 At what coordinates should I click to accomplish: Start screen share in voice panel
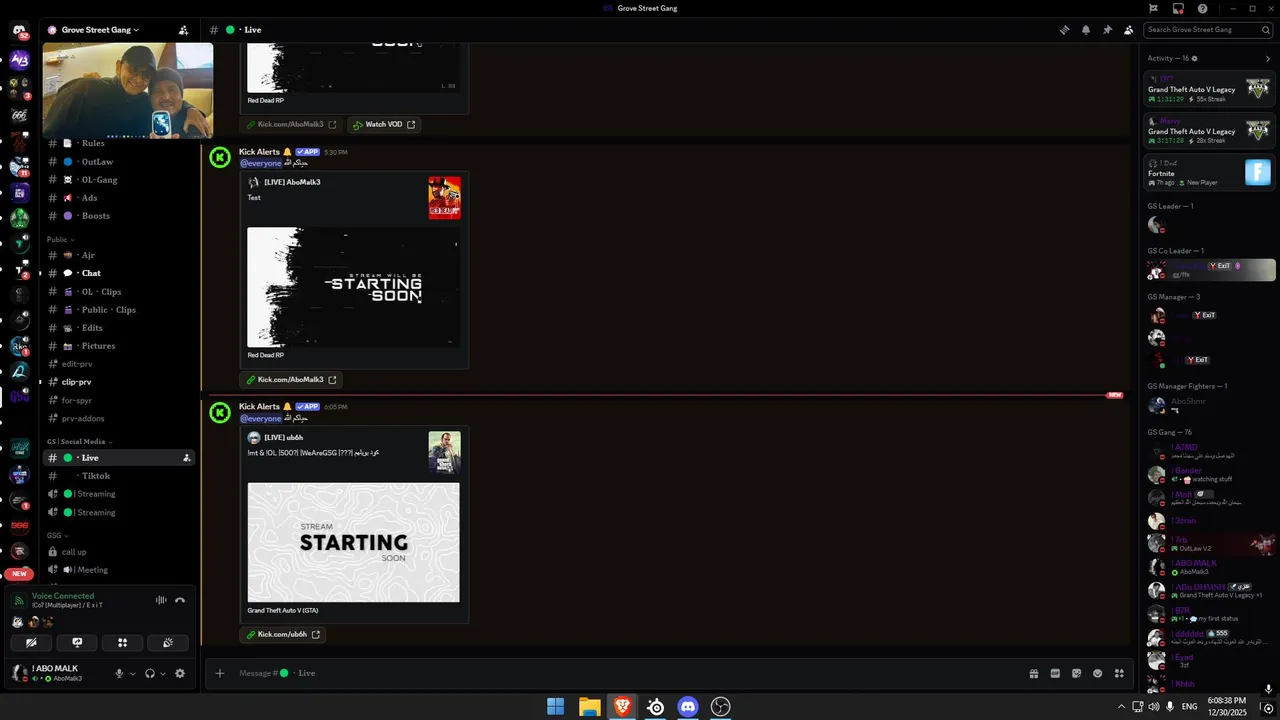[77, 643]
